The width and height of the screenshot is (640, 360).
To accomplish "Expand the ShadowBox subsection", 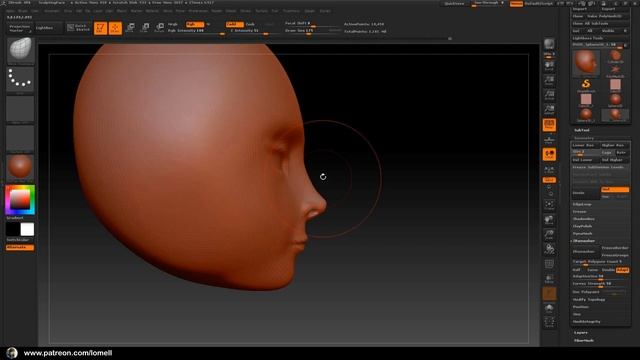I will click(584, 219).
